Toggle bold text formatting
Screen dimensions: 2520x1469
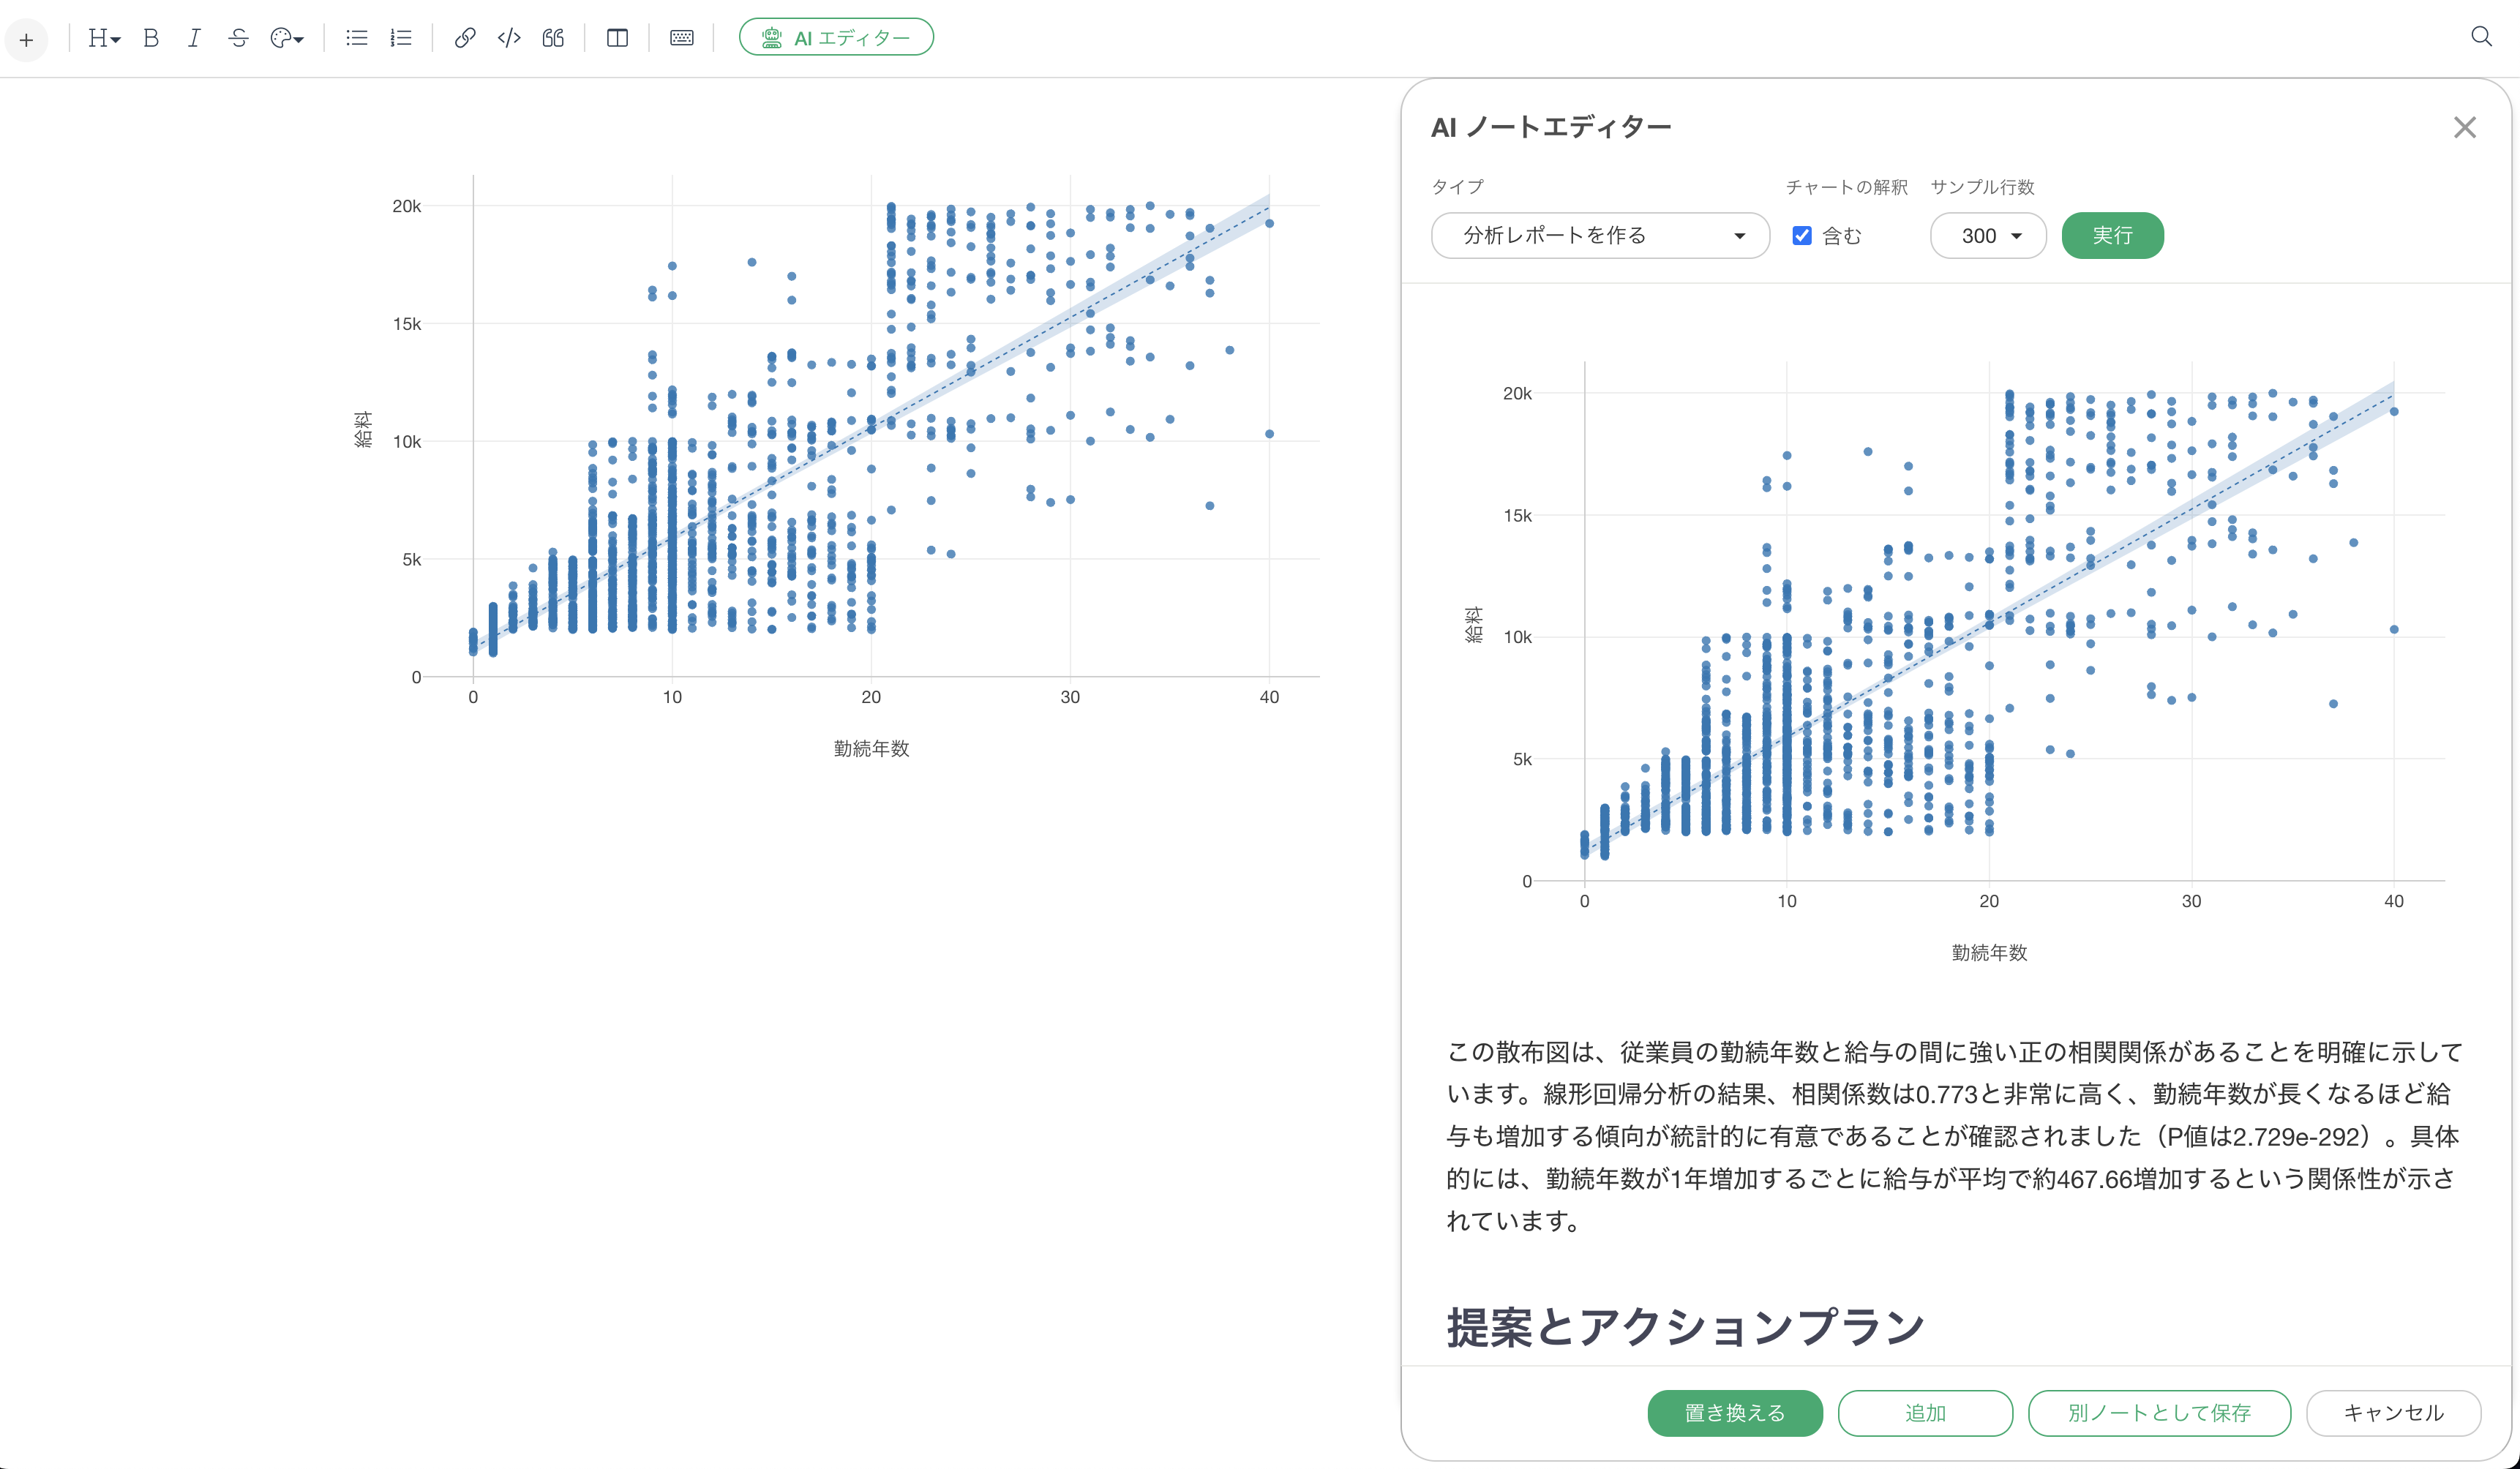coord(151,38)
